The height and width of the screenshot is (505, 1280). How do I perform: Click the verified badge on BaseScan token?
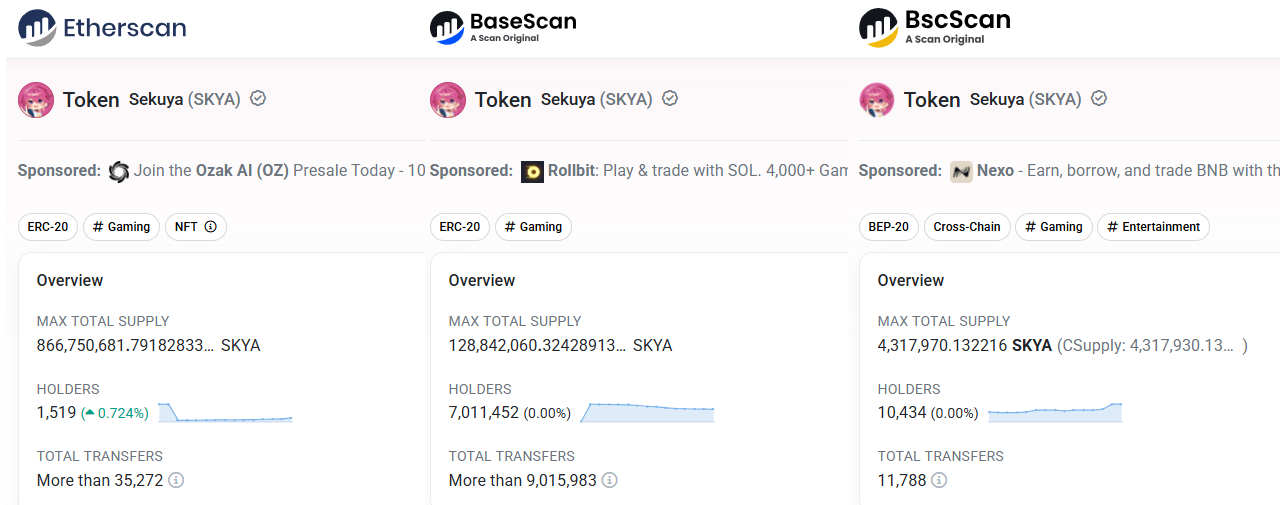pyautogui.click(x=670, y=99)
